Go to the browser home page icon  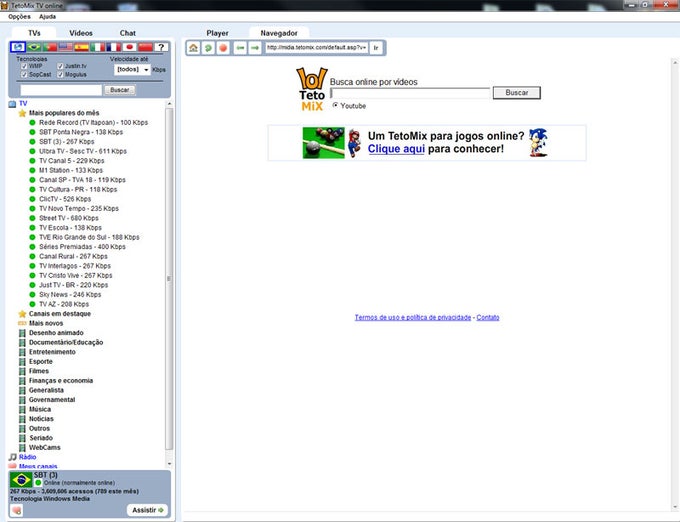pos(193,48)
